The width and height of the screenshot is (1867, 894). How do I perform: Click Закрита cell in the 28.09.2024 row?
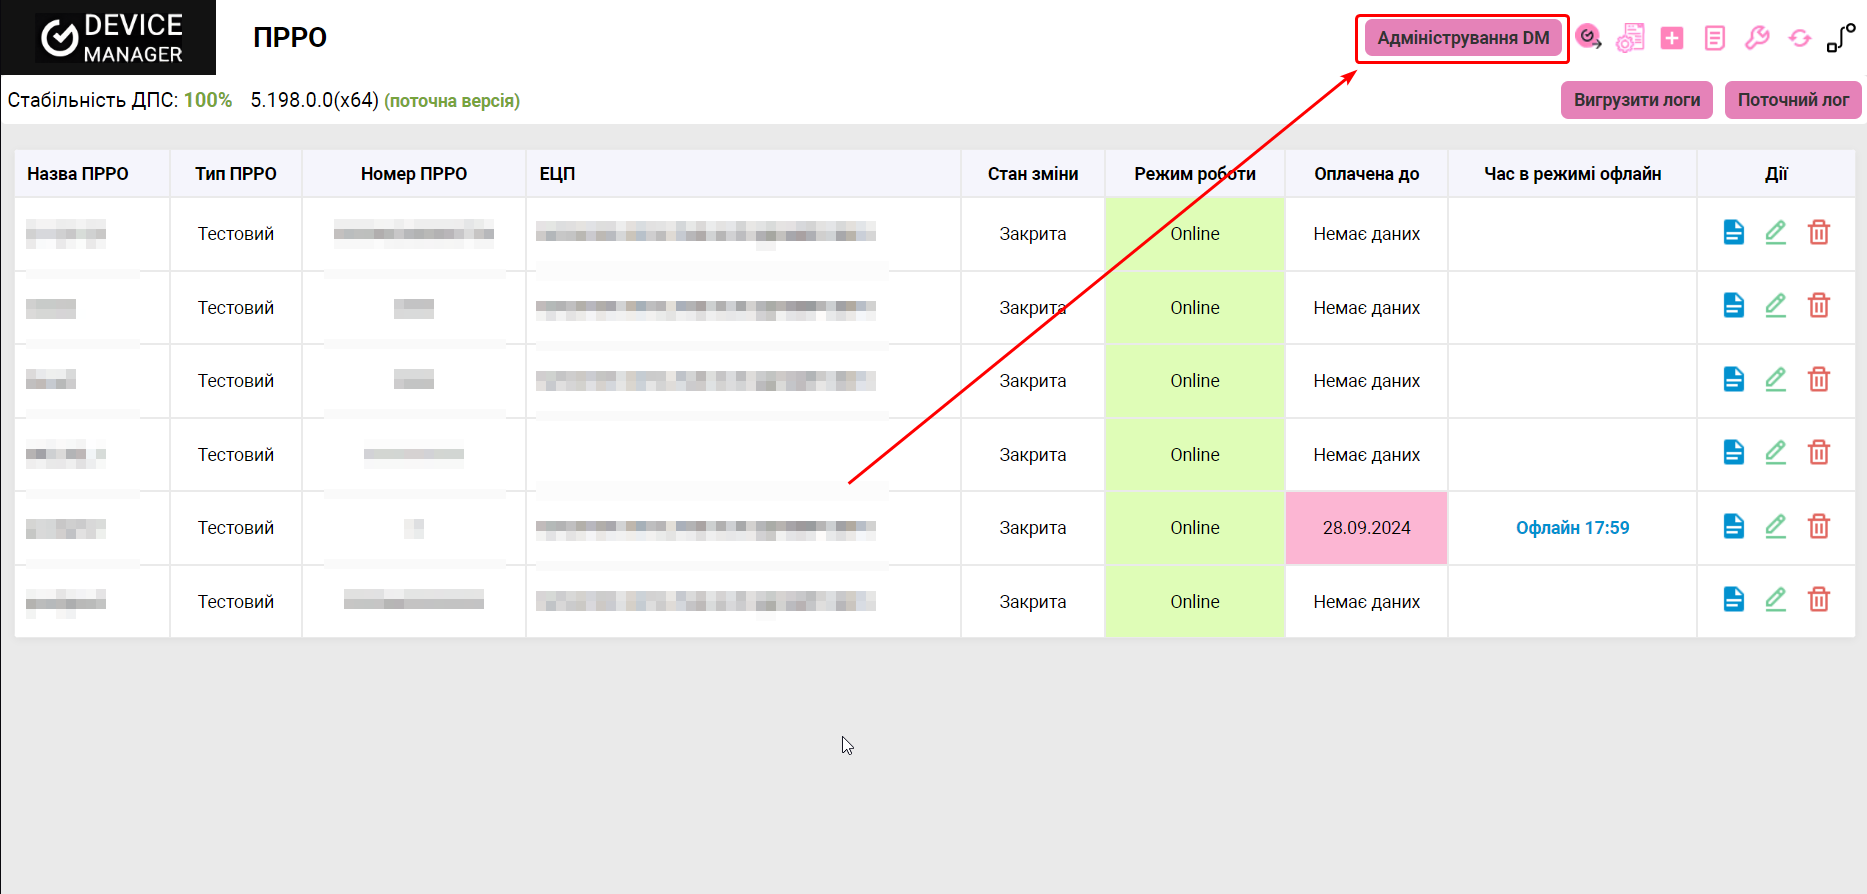[x=1033, y=528]
